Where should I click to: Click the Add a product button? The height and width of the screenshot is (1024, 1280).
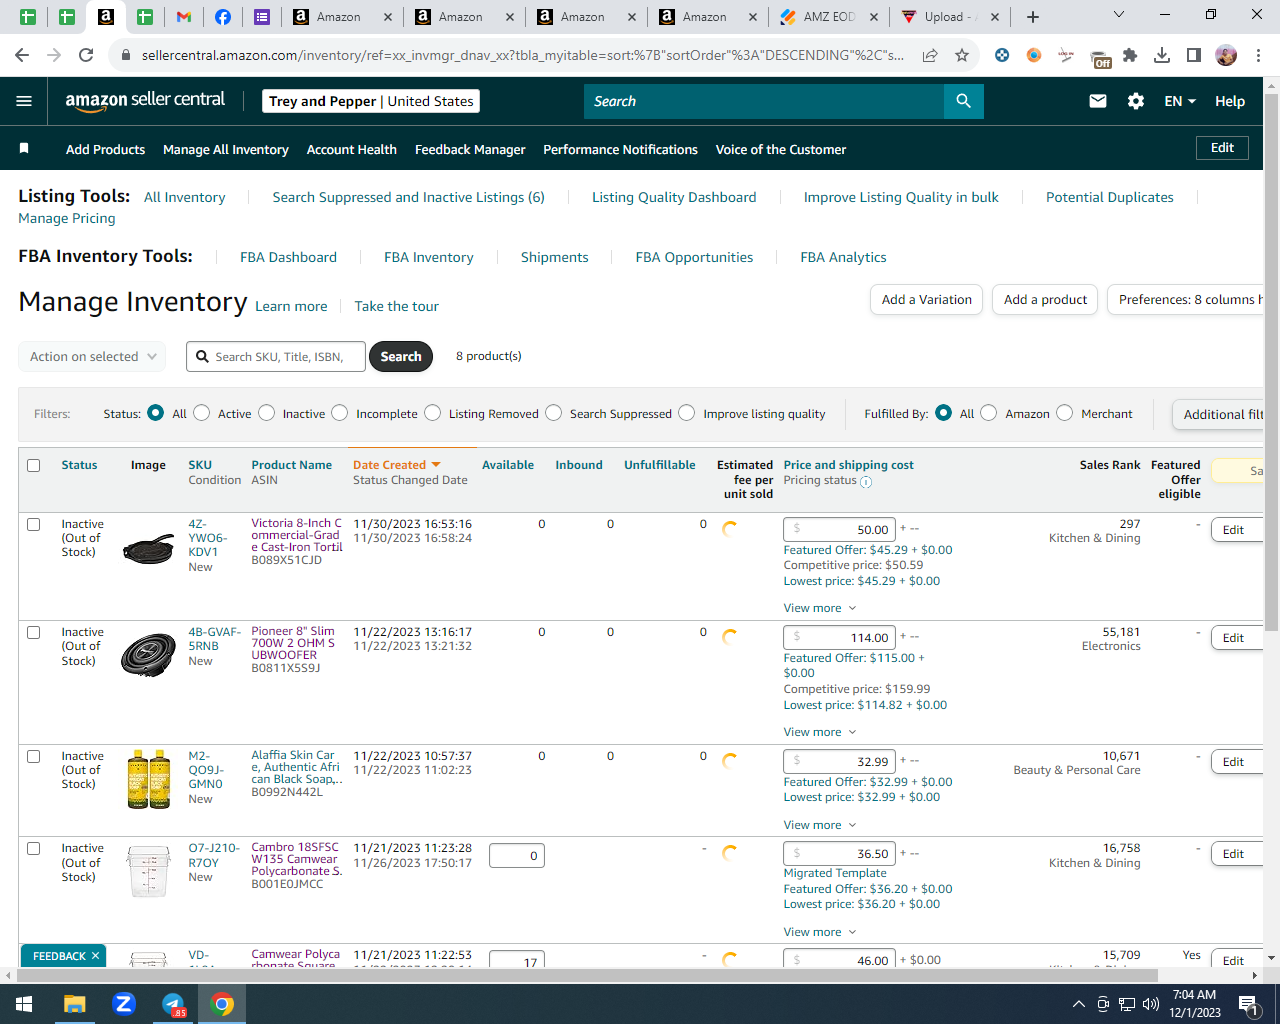coord(1045,300)
